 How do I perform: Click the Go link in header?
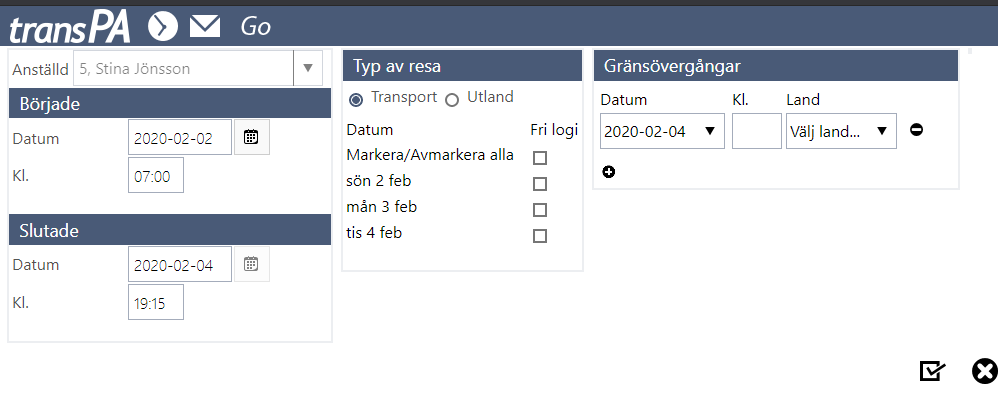coord(256,27)
